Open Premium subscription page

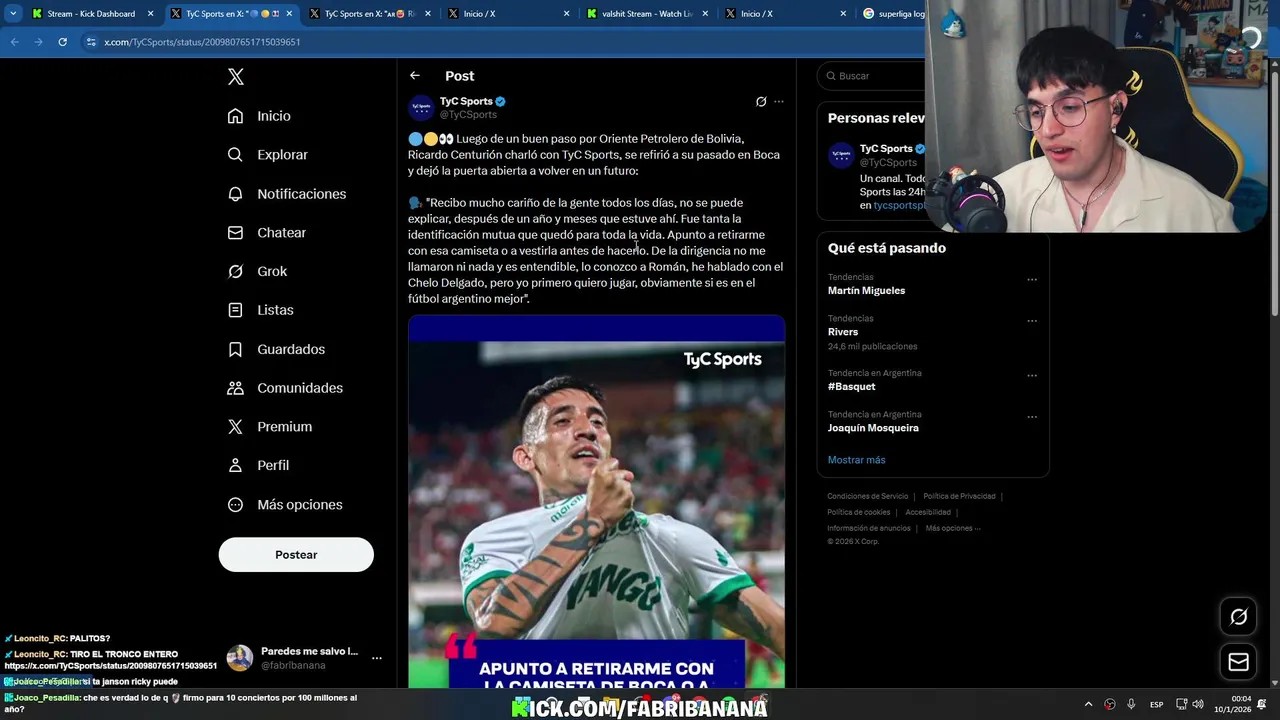[x=269, y=427]
